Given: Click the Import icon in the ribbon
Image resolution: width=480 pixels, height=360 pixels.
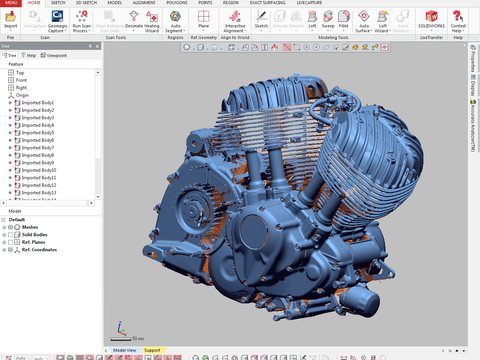Looking at the screenshot, I should pyautogui.click(x=11, y=21).
